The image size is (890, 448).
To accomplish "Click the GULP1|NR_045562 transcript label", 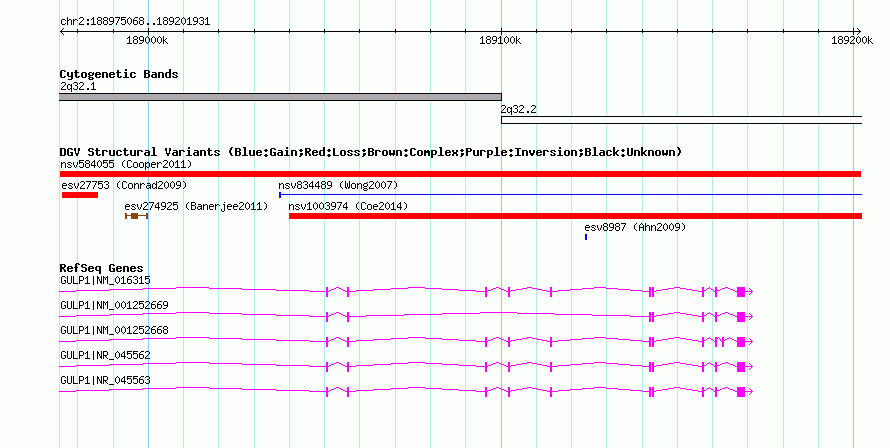I will (106, 355).
